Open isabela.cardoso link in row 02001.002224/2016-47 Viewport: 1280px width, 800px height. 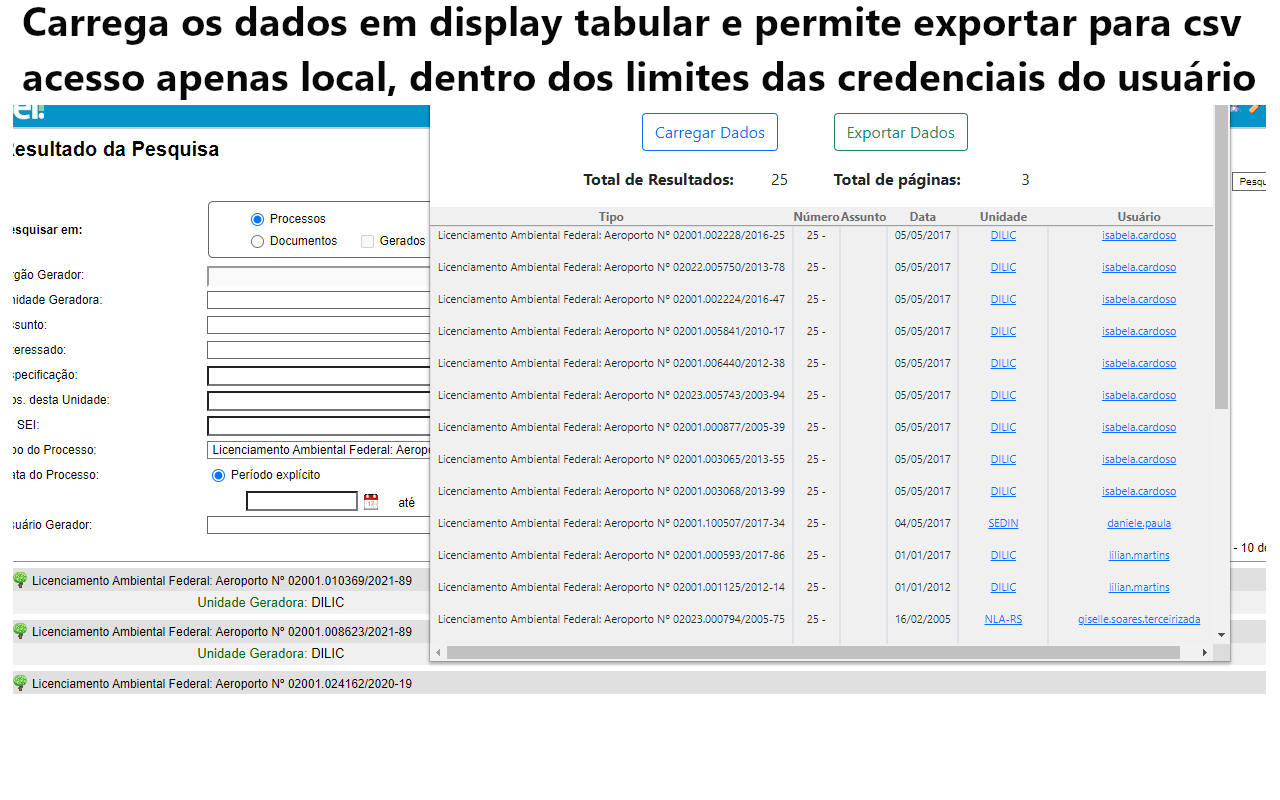[1139, 299]
